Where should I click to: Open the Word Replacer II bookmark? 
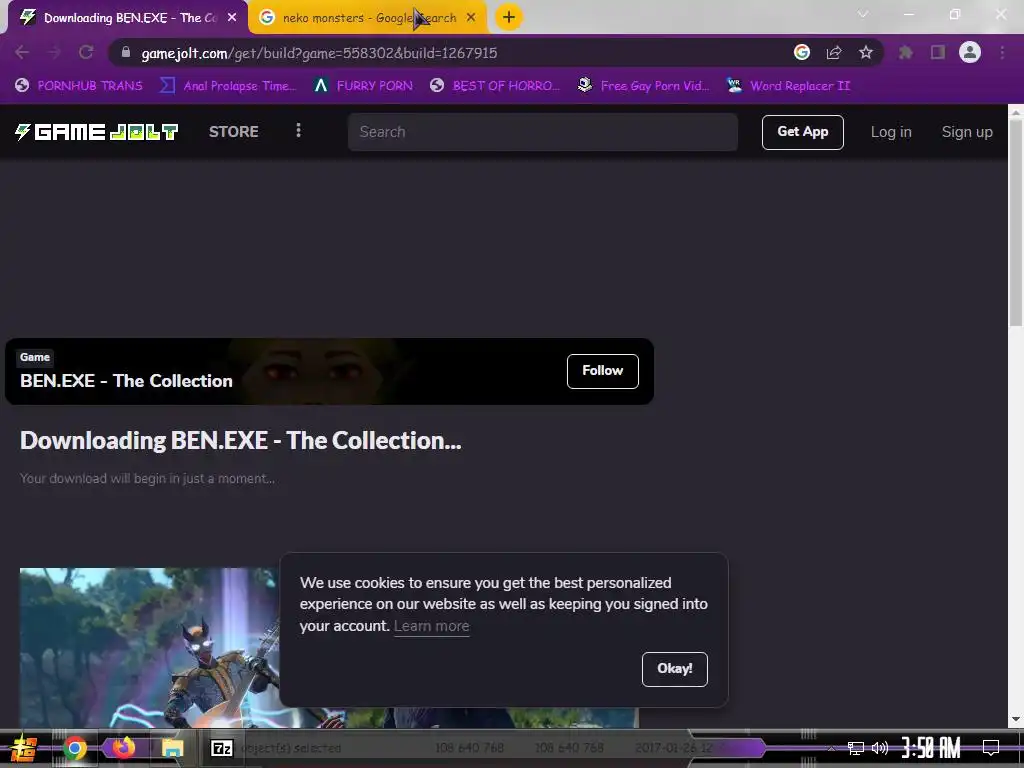pyautogui.click(x=788, y=86)
